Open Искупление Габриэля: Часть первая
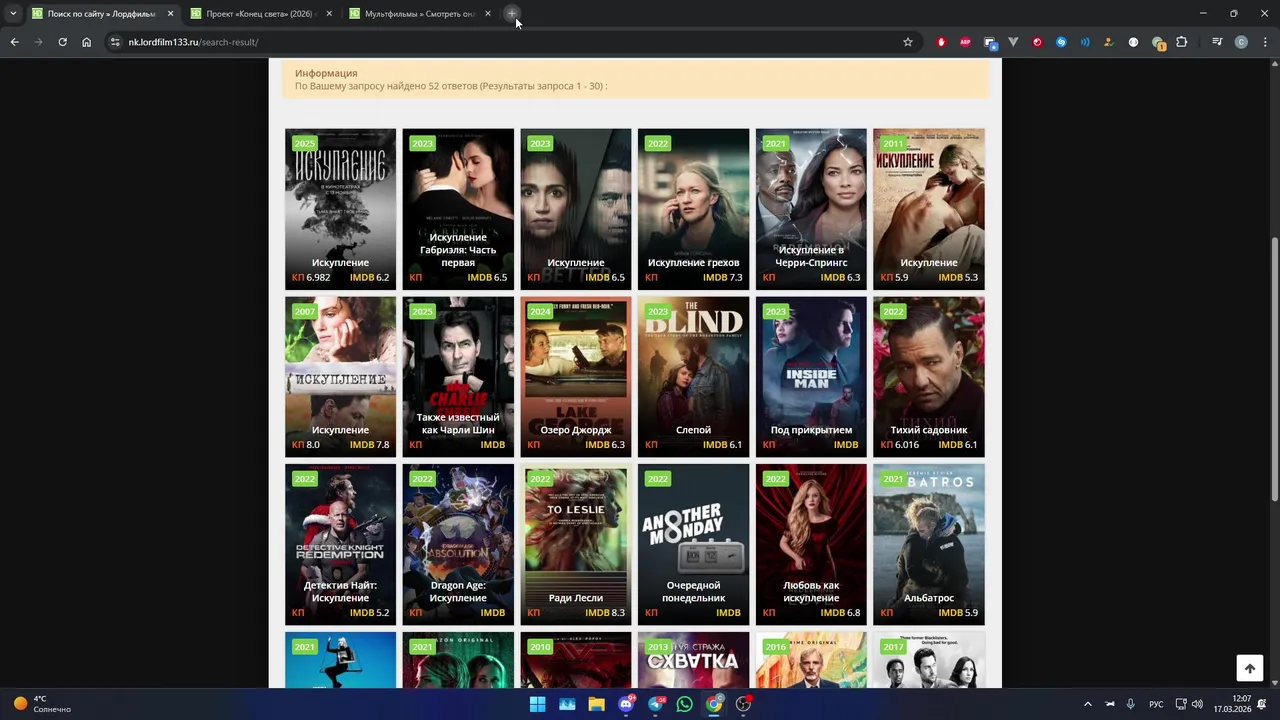The height and width of the screenshot is (720, 1280). 458,209
